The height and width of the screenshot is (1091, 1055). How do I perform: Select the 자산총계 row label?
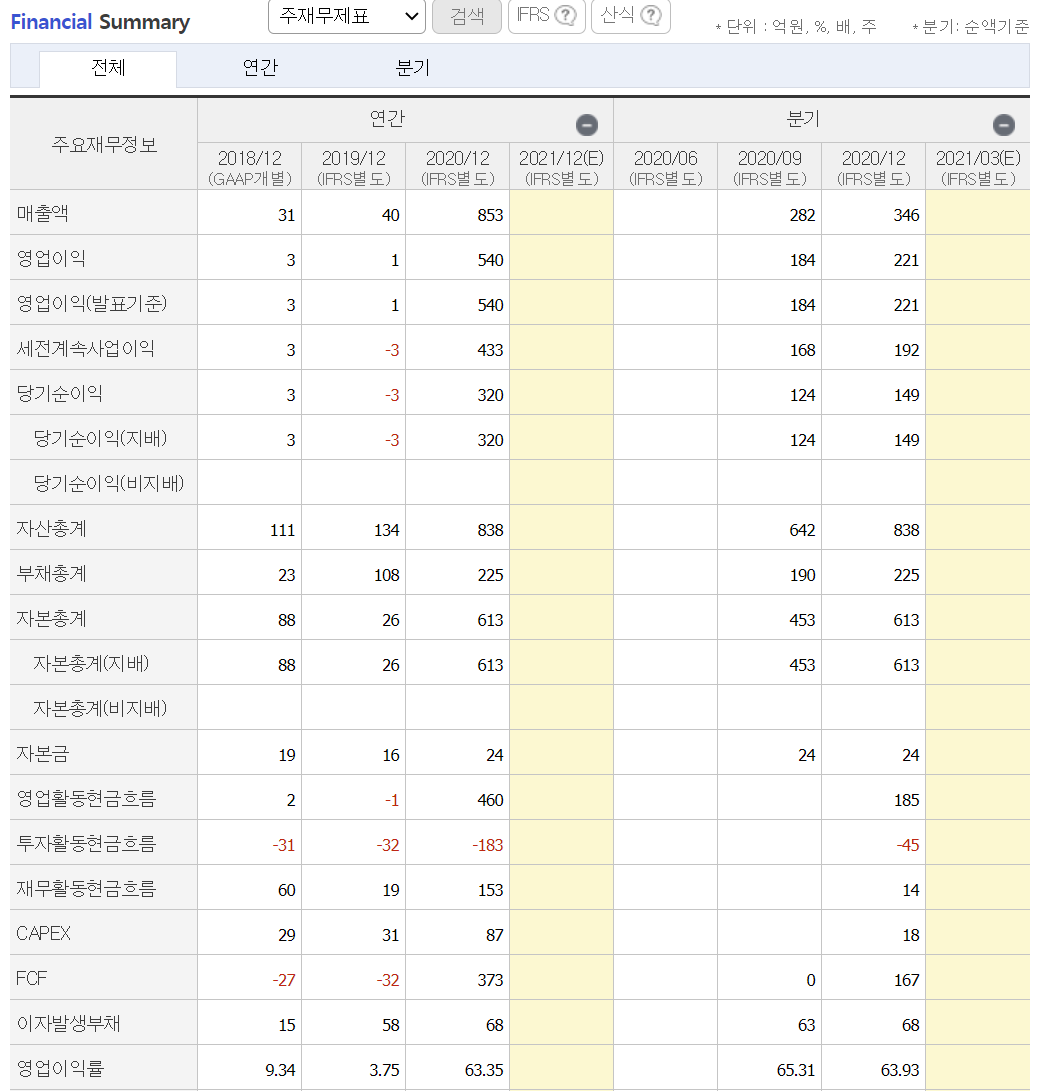point(51,529)
